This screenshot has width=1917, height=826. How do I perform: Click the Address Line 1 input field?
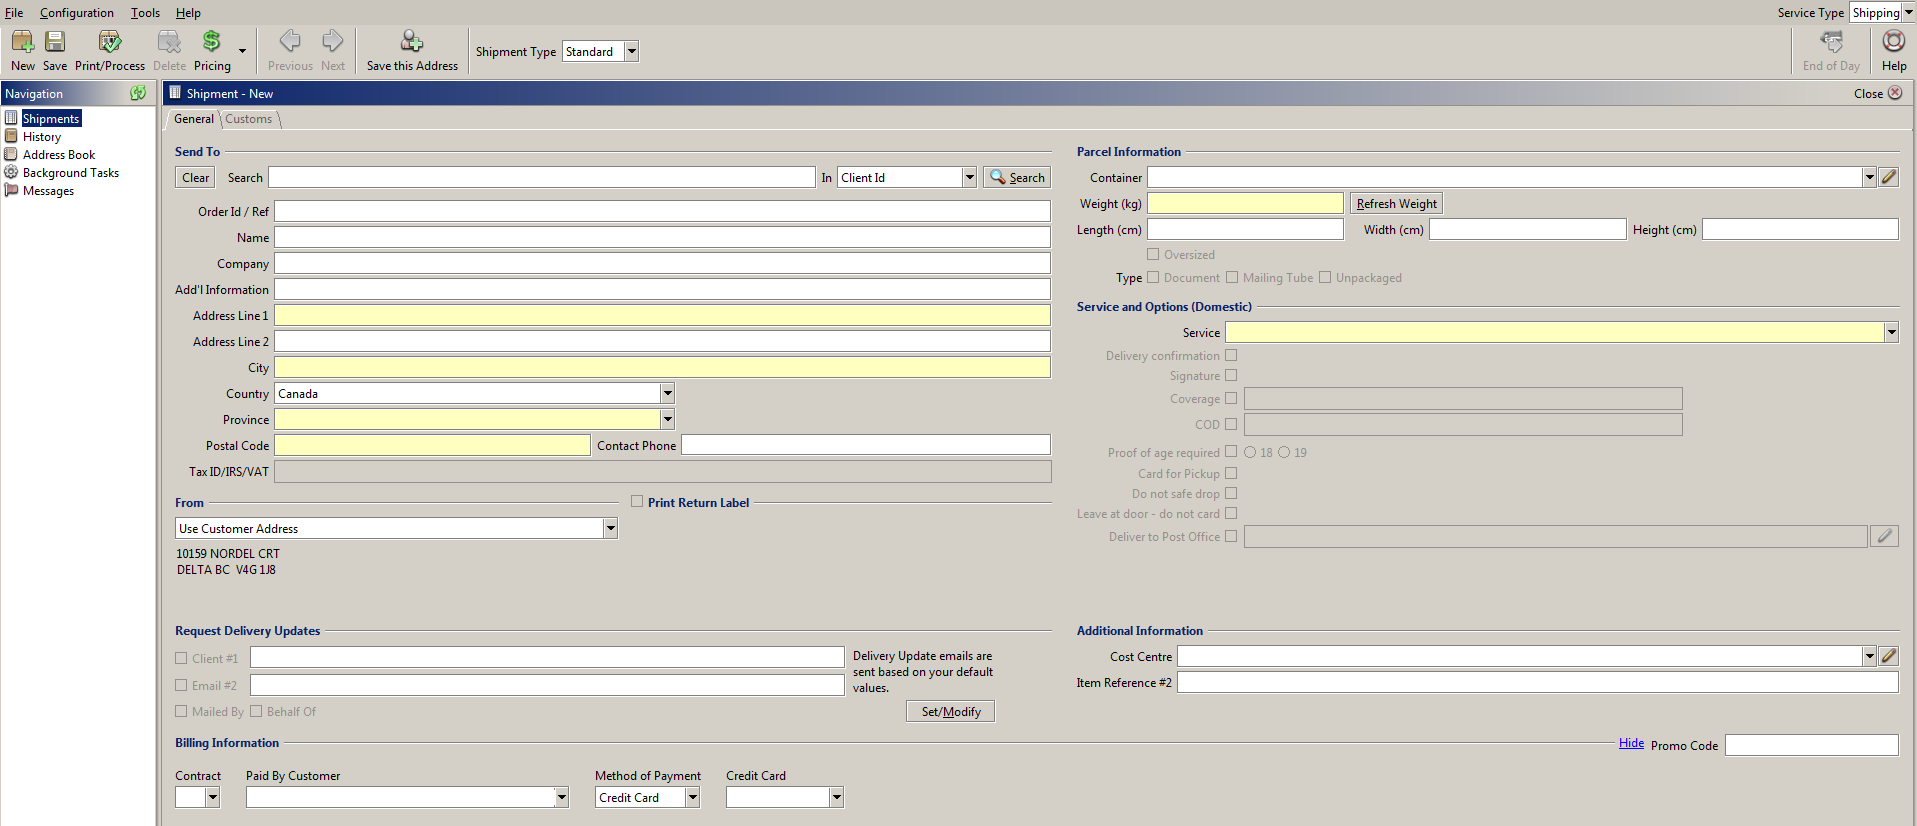662,315
